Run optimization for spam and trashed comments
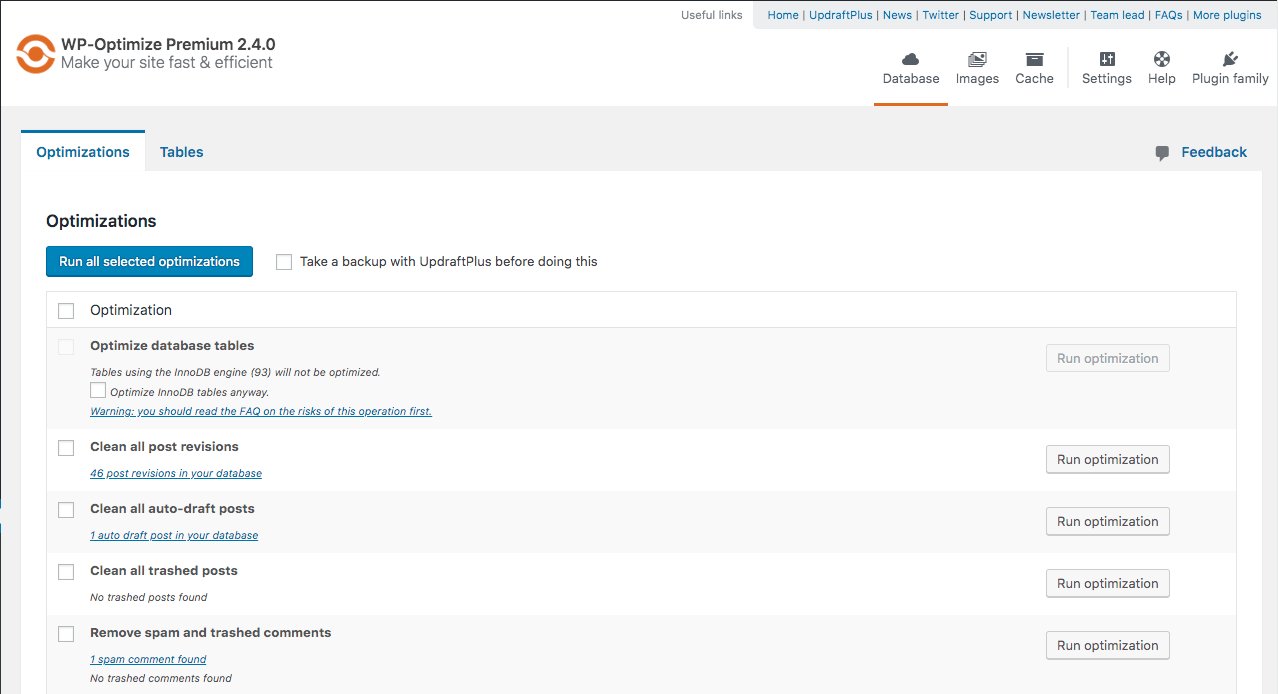This screenshot has height=694, width=1278. (1107, 646)
